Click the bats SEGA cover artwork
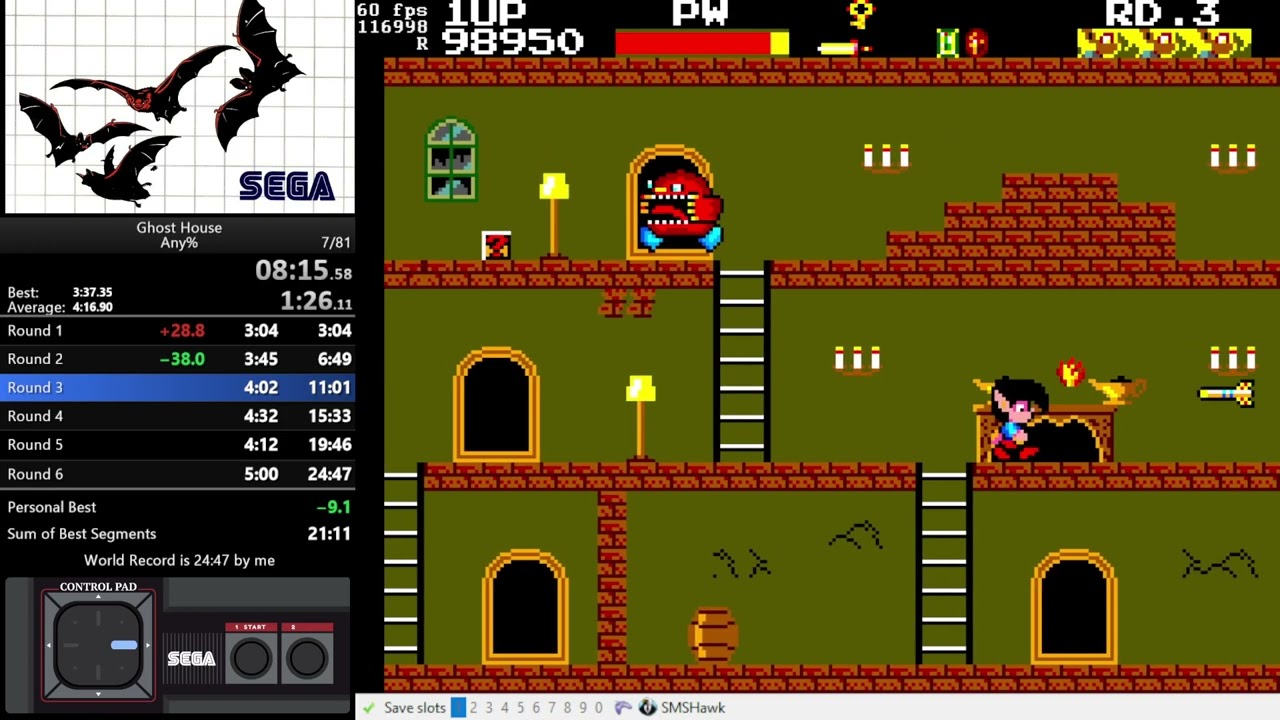The image size is (1280, 720). 178,107
